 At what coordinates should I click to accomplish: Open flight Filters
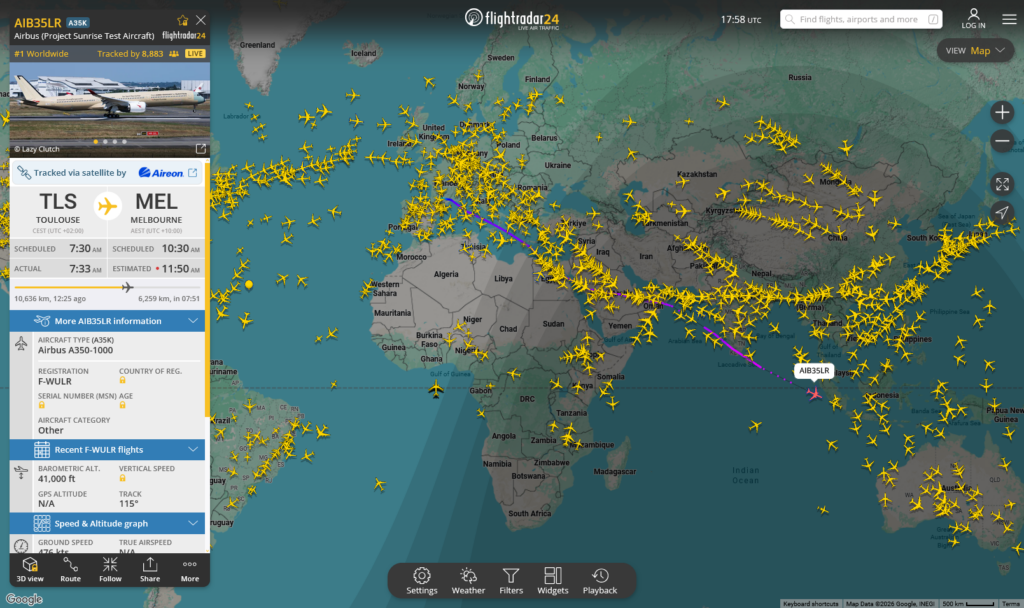(x=511, y=581)
